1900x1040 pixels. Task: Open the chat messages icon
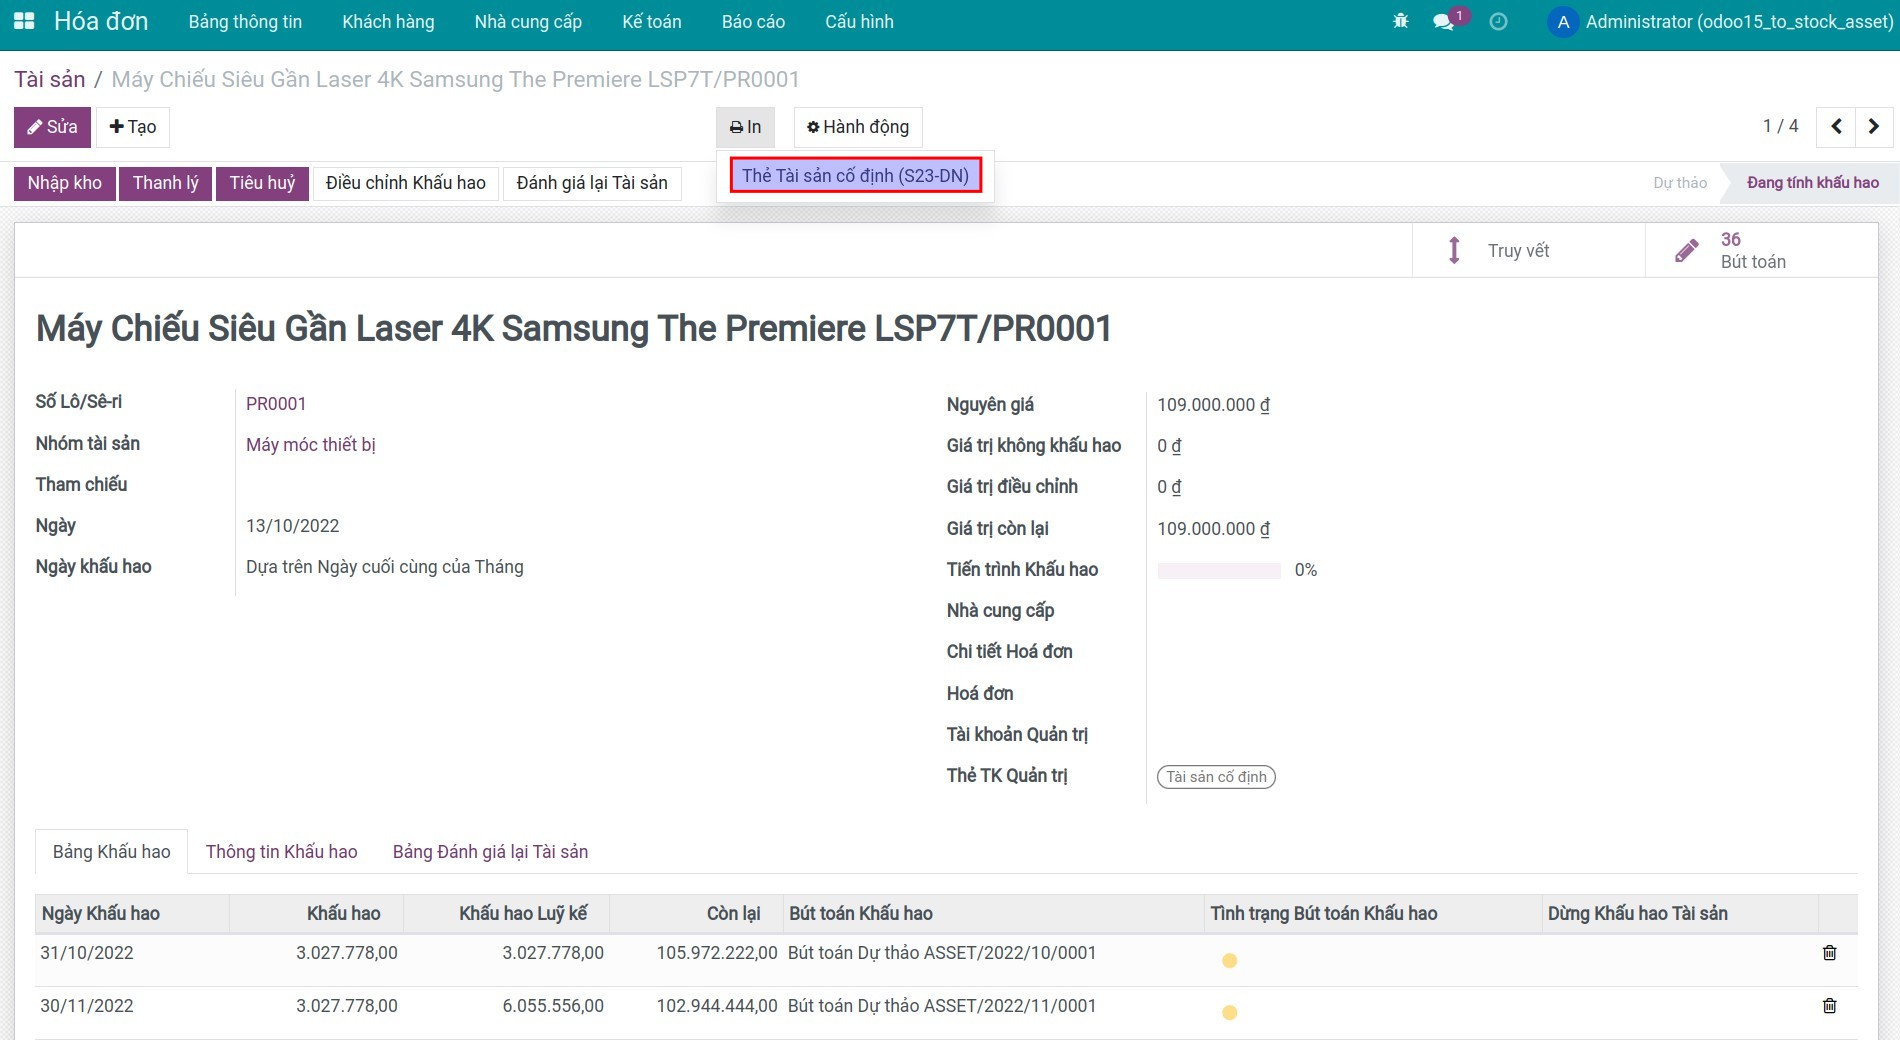point(1443,21)
